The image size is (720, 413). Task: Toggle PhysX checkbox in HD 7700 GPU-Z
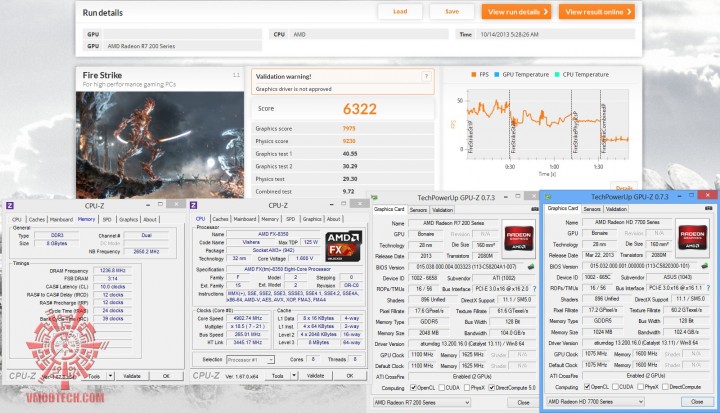(640, 387)
